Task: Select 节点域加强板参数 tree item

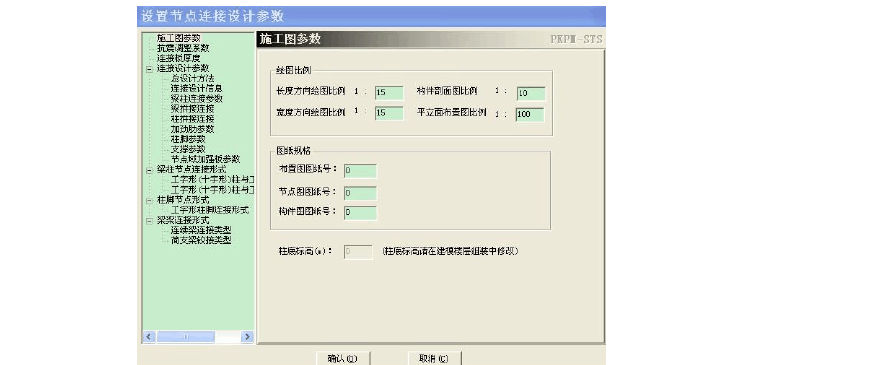Action: [205, 159]
